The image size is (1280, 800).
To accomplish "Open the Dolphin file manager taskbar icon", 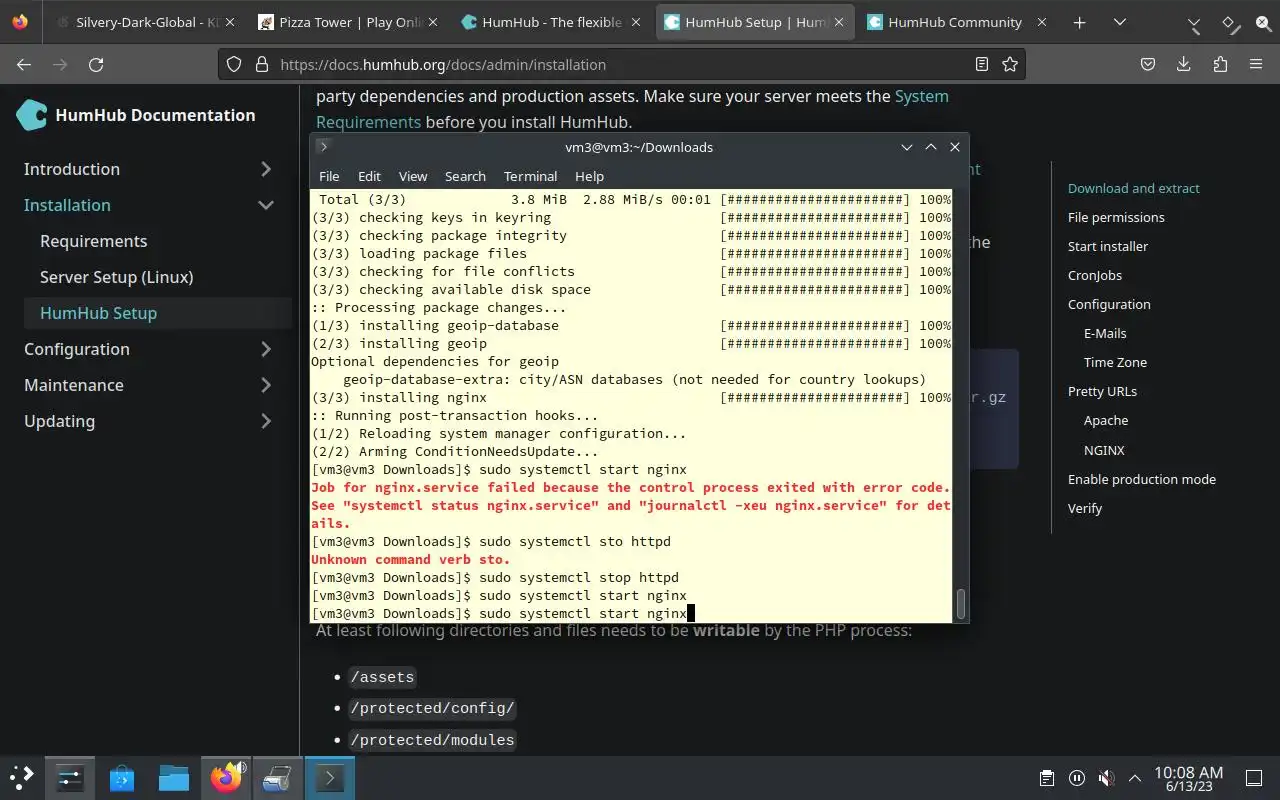I will (x=174, y=777).
